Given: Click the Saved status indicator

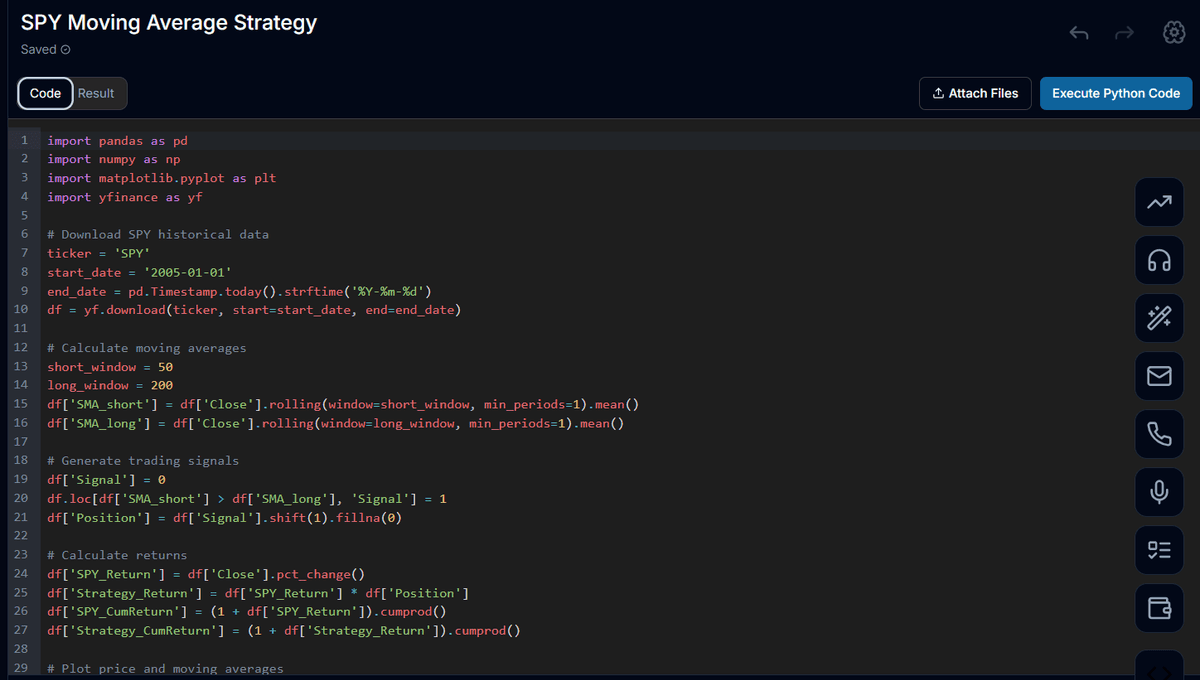Looking at the screenshot, I should click(46, 49).
